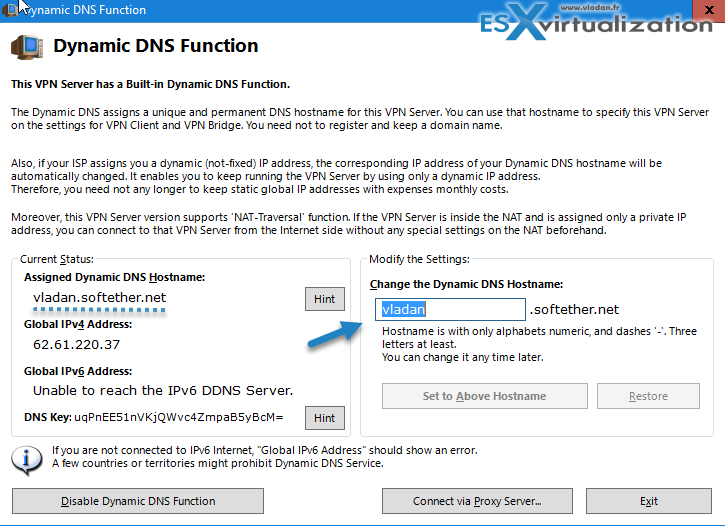Close the Dynamic DNS Function window
The height and width of the screenshot is (526, 725).
pos(708,10)
